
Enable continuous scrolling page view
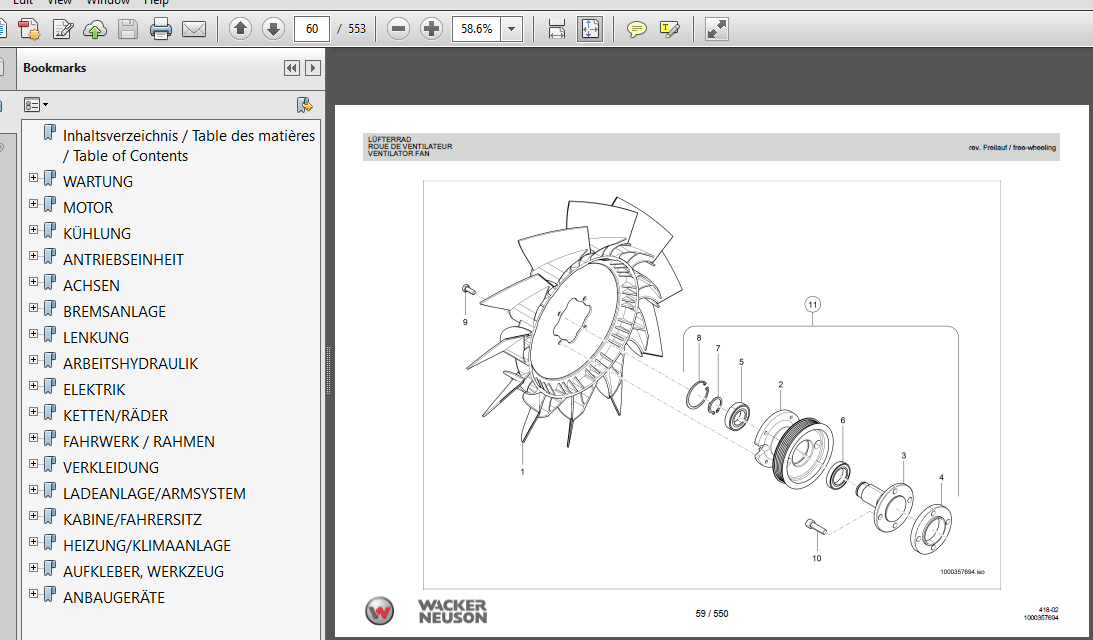tap(556, 28)
